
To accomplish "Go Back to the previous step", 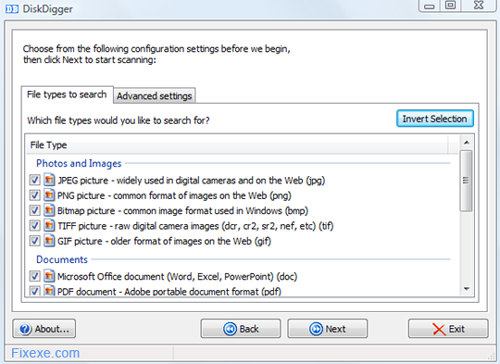I will (x=241, y=329).
